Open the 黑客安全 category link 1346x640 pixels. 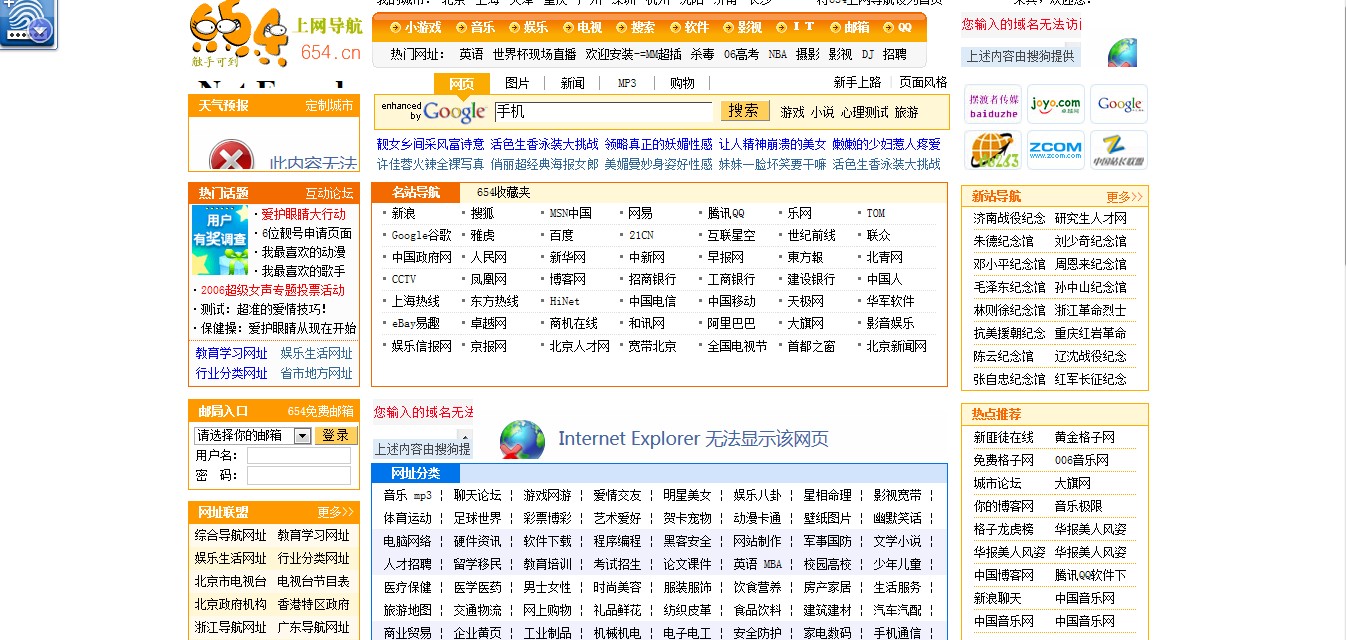tap(688, 541)
